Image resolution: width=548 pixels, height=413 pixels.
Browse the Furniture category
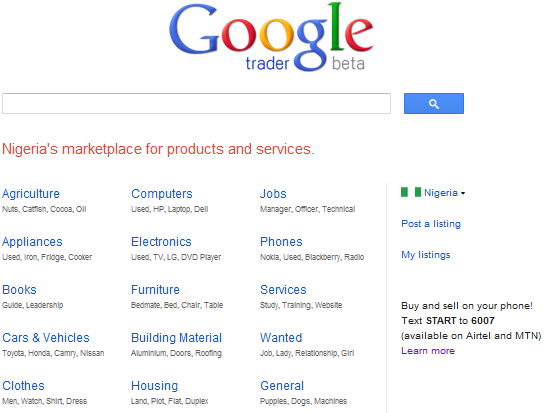[155, 290]
